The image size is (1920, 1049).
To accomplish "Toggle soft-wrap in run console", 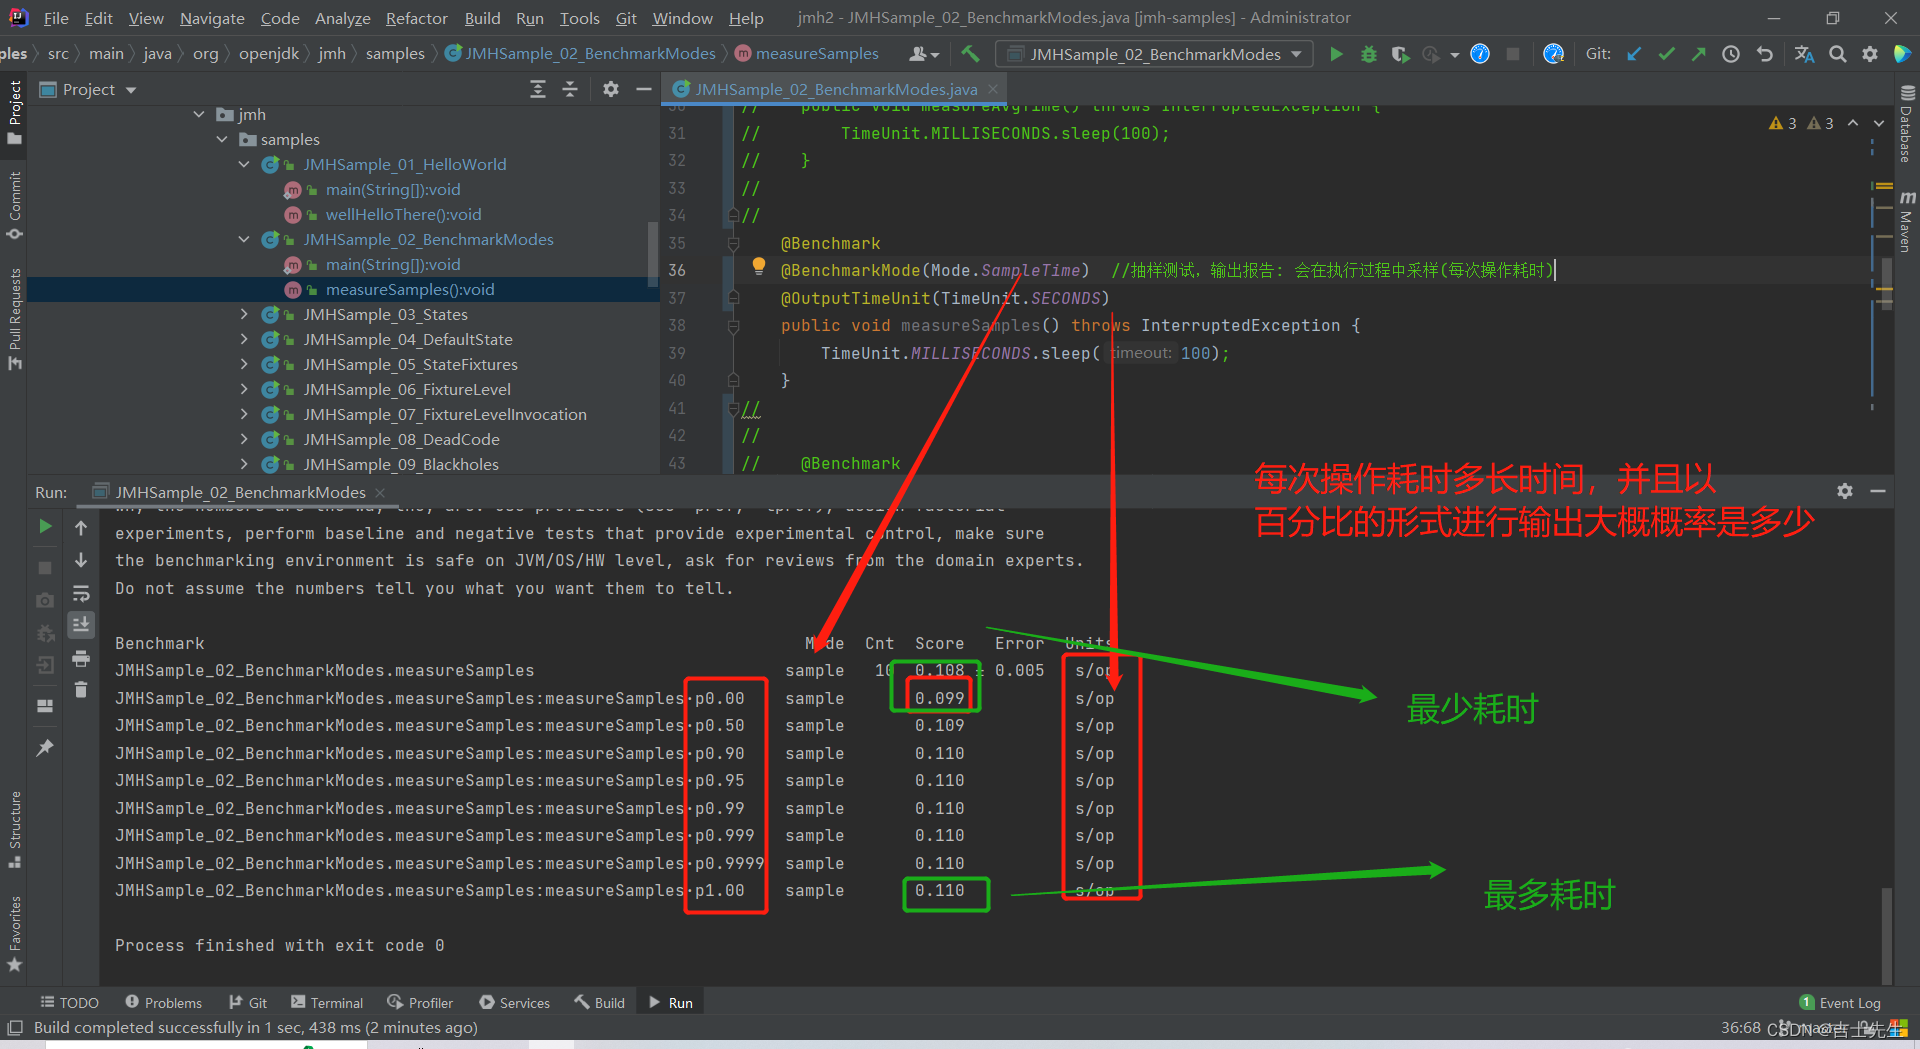I will click(81, 593).
